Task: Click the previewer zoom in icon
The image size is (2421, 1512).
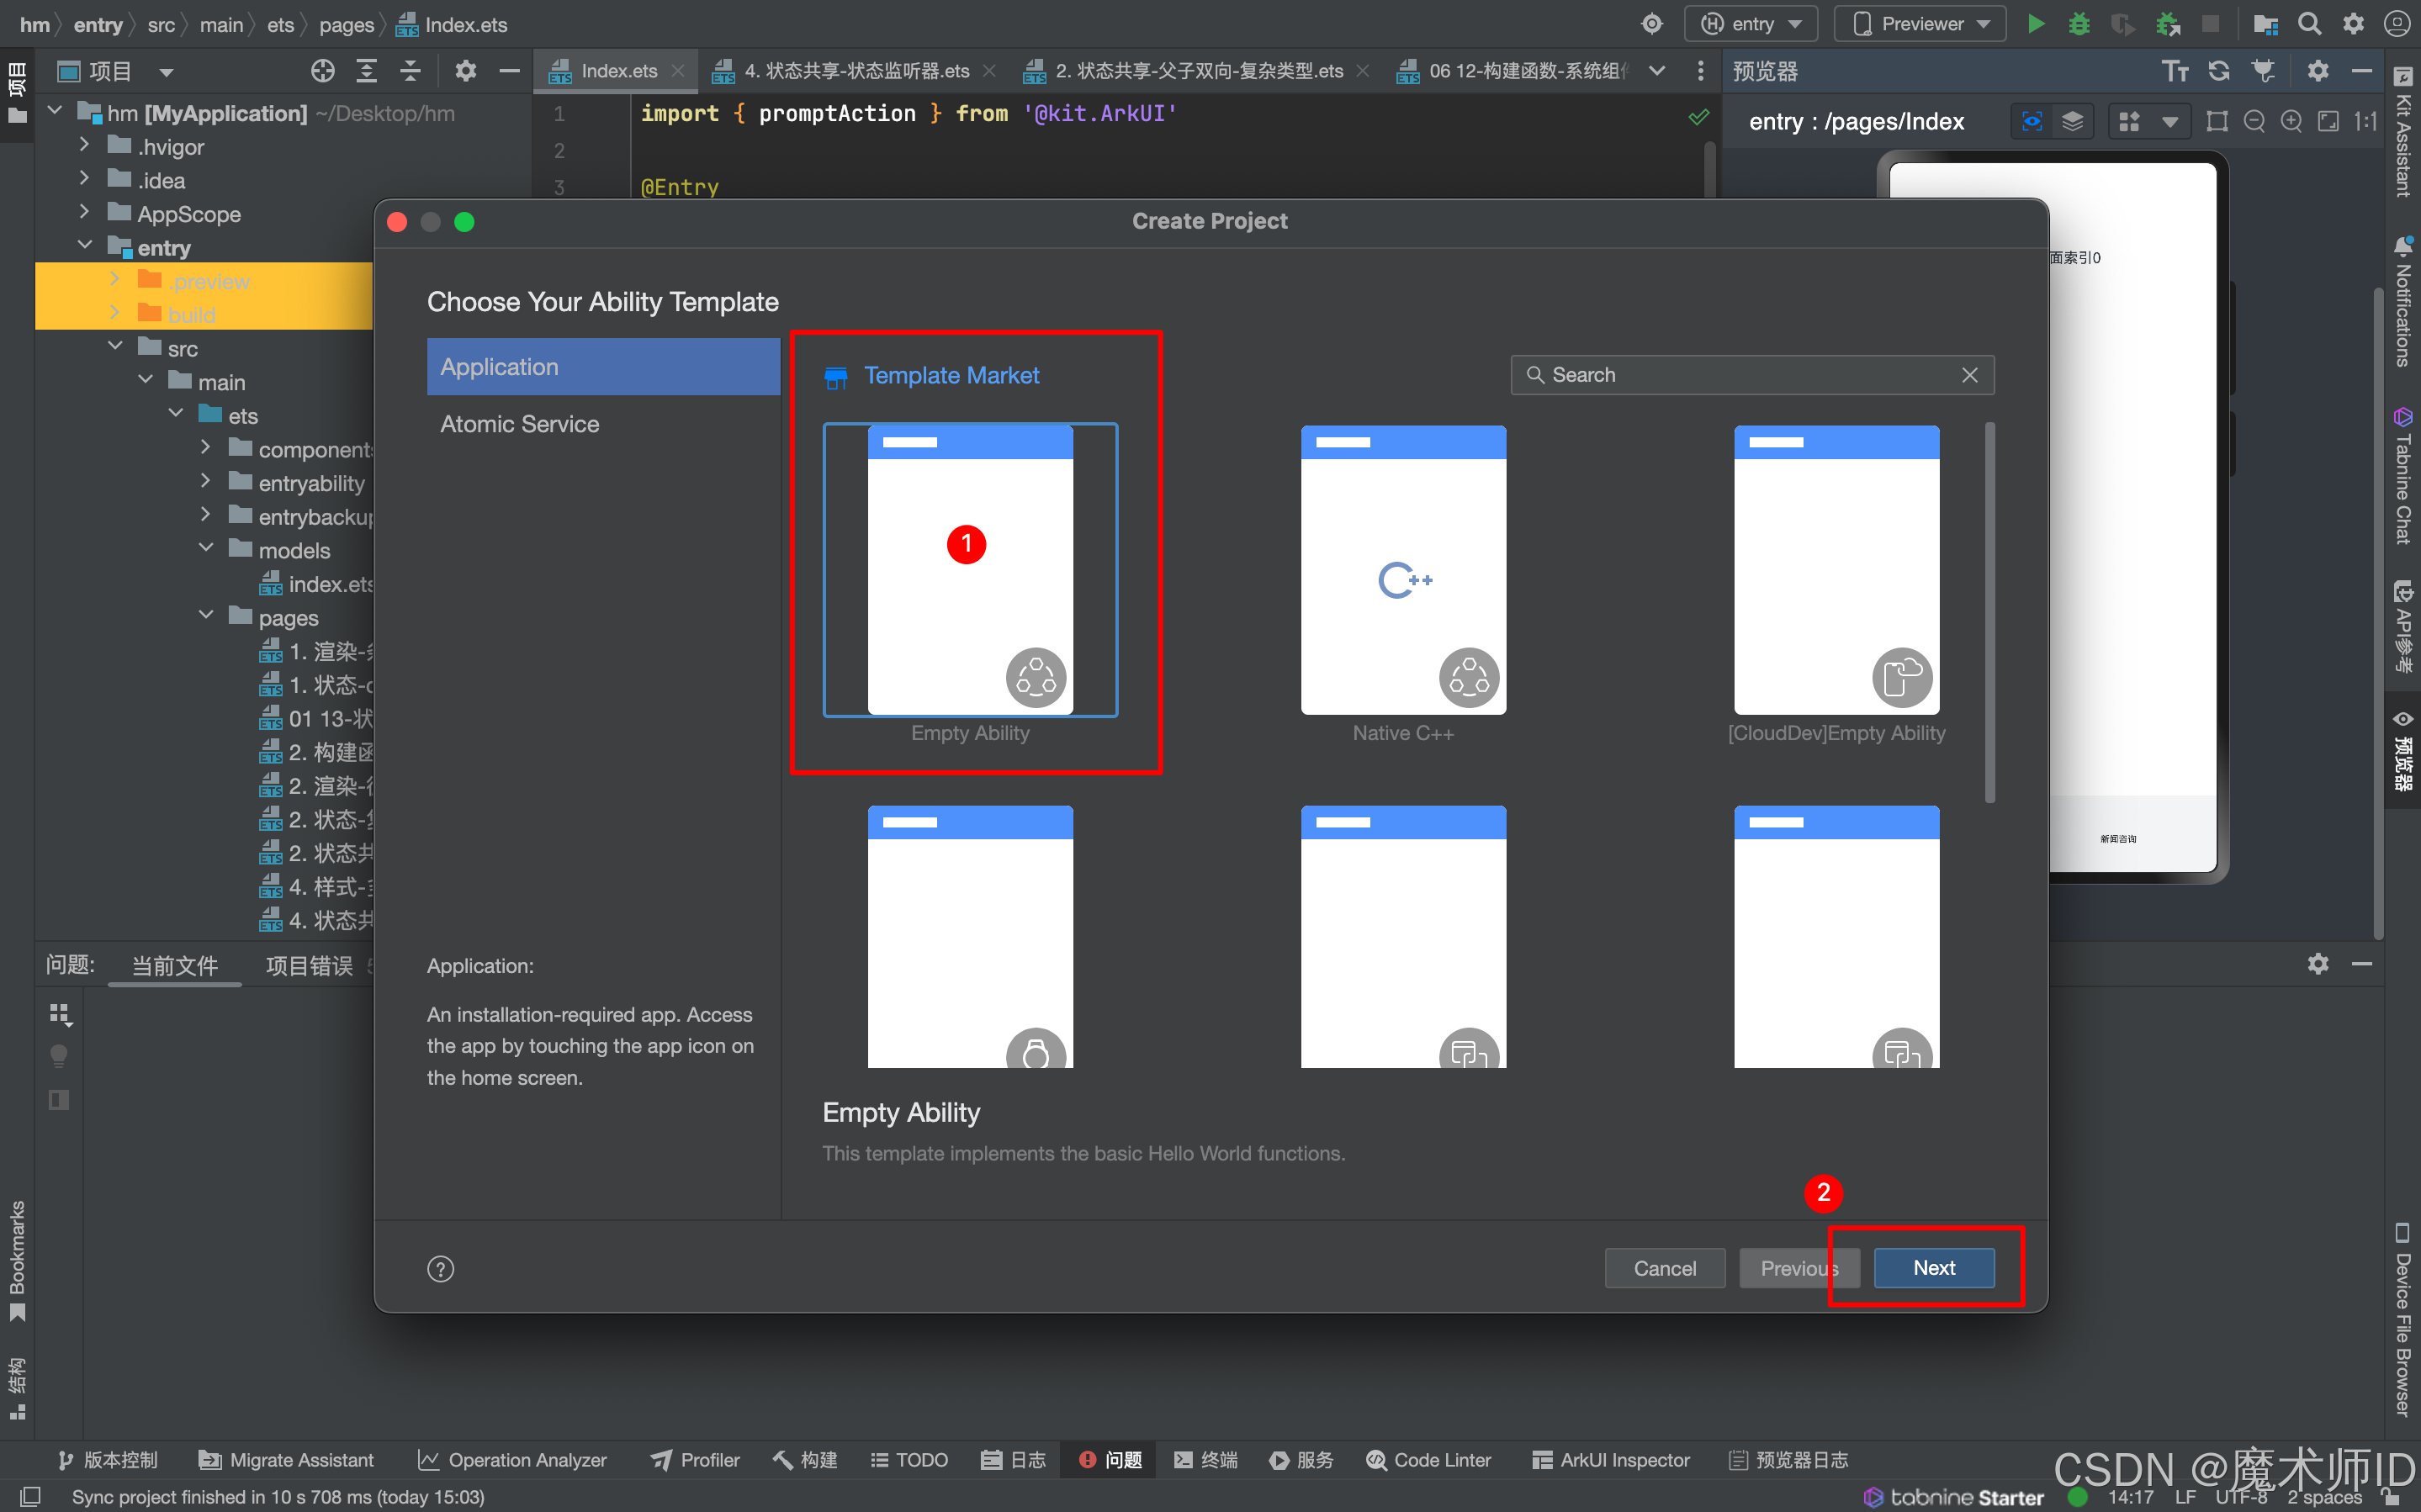Action: 2291,122
